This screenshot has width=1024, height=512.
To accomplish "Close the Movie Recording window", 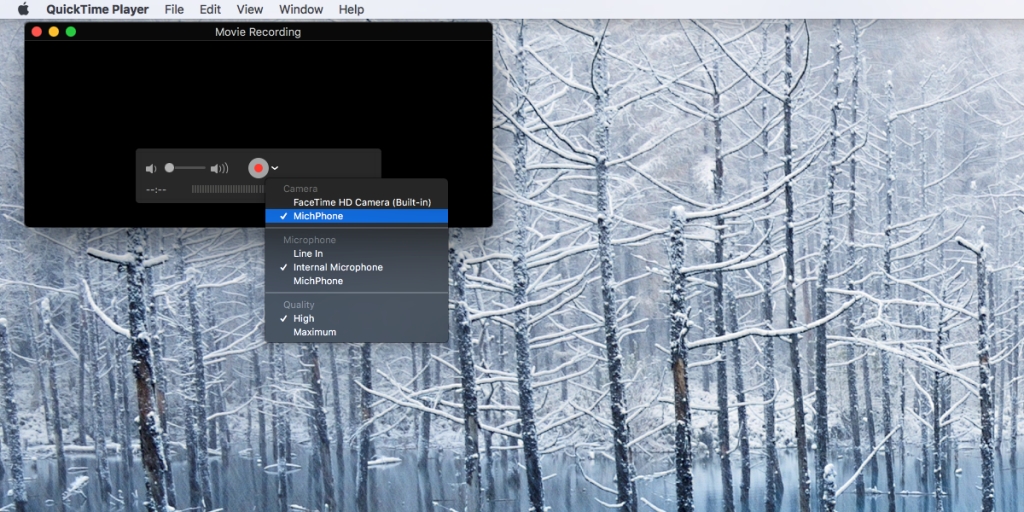I will pyautogui.click(x=37, y=31).
